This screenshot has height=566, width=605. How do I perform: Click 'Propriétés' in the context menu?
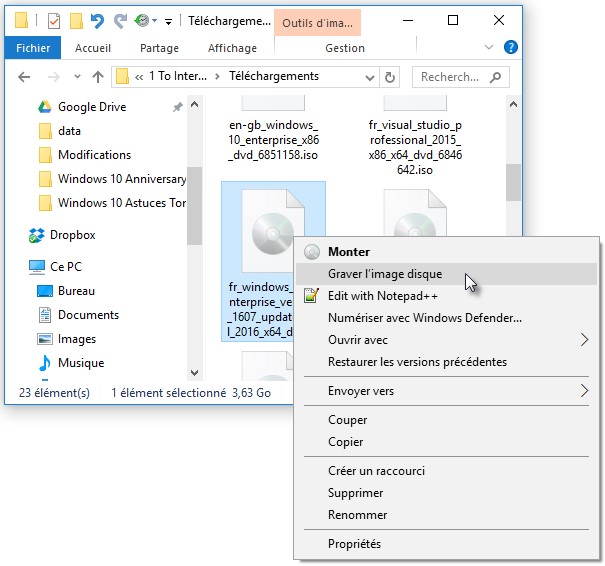pyautogui.click(x=354, y=544)
